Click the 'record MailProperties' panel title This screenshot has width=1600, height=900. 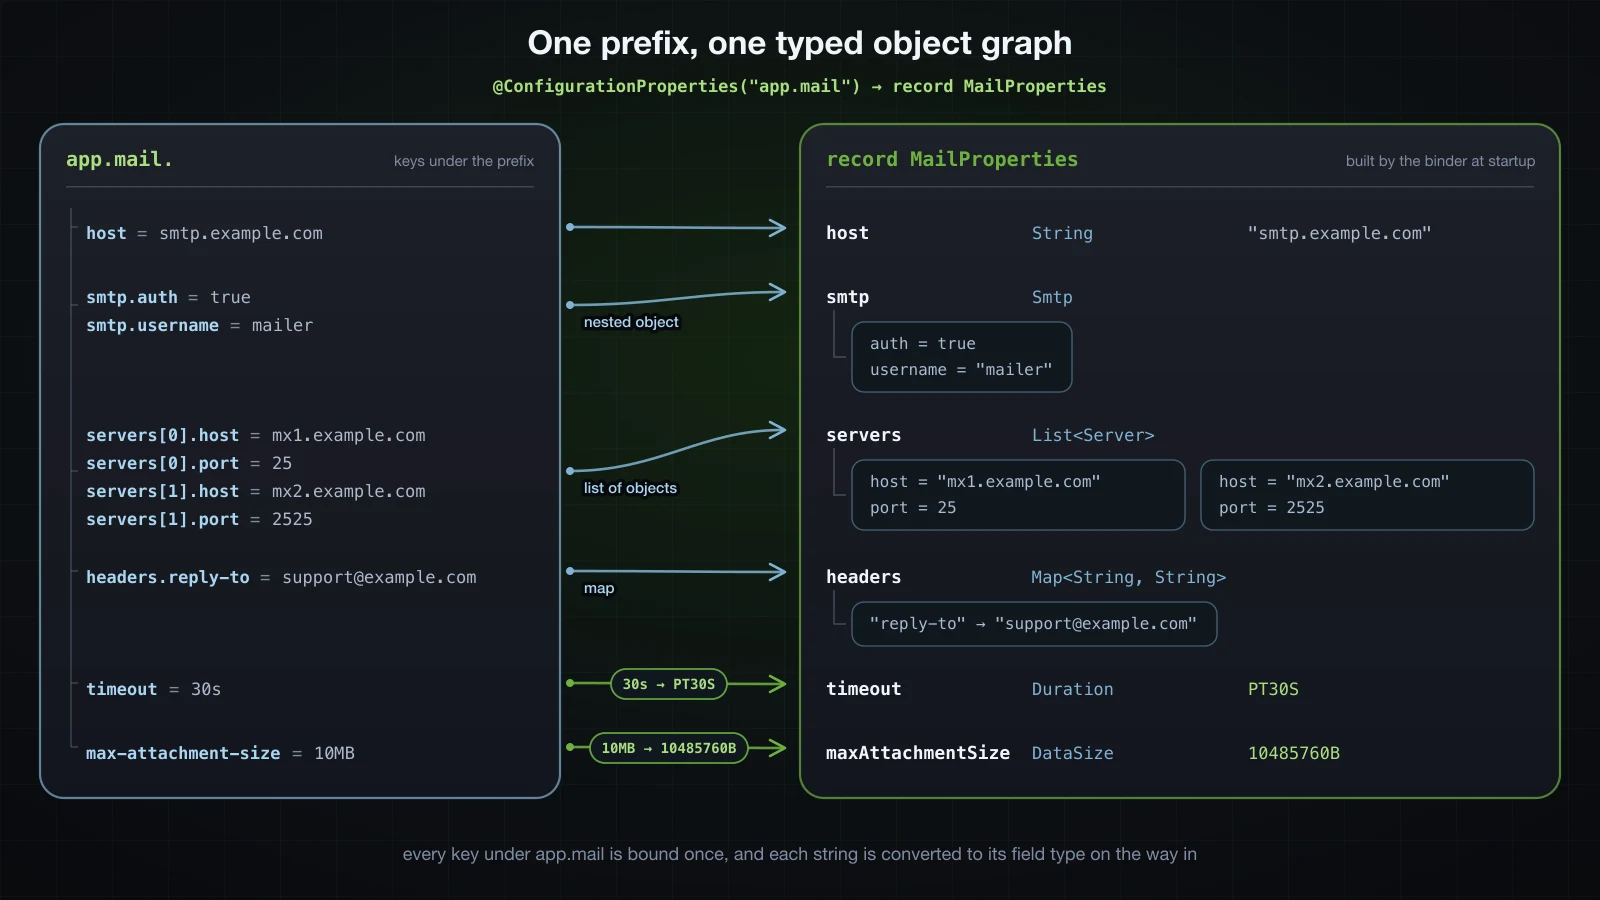point(952,159)
